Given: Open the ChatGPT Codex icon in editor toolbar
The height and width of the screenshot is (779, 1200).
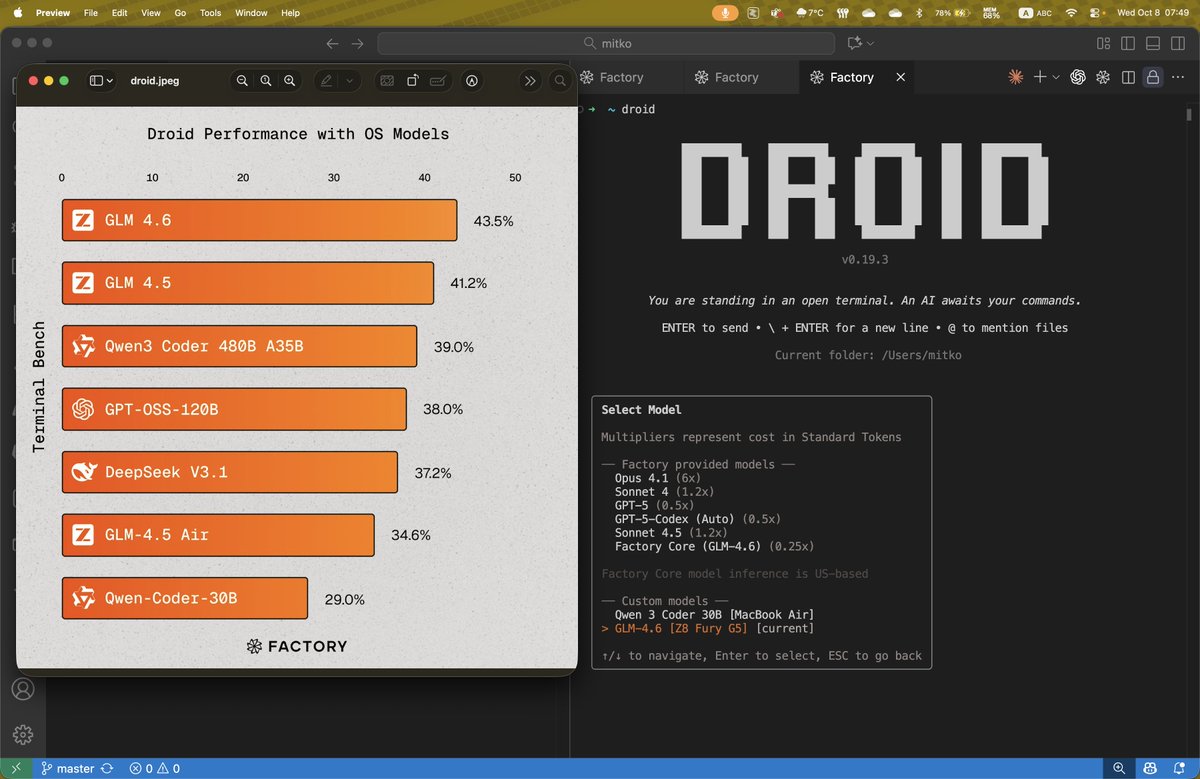Looking at the screenshot, I should coord(1078,77).
